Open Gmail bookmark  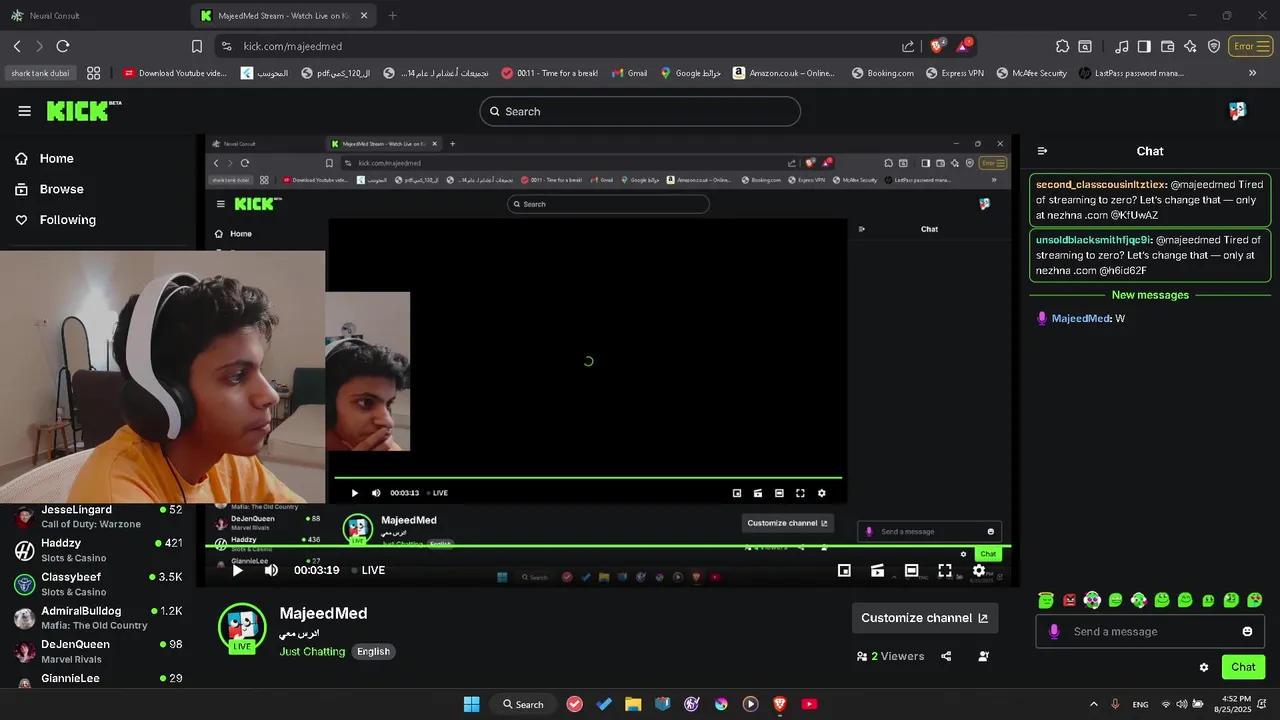pyautogui.click(x=629, y=73)
